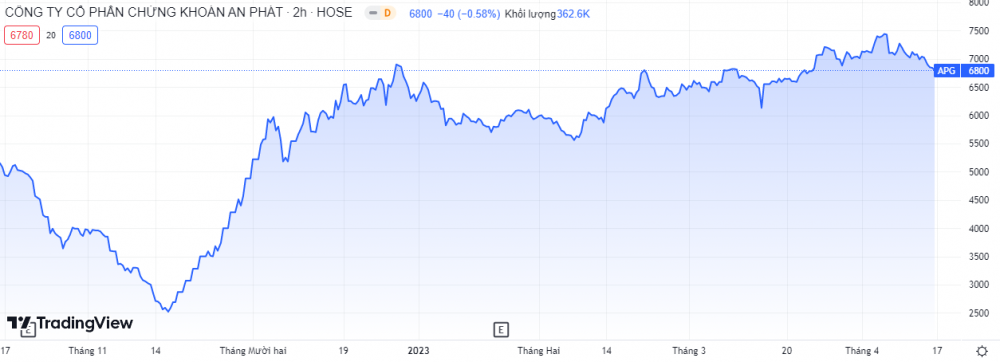
Task: Click the TradingView logo
Action: tap(70, 323)
